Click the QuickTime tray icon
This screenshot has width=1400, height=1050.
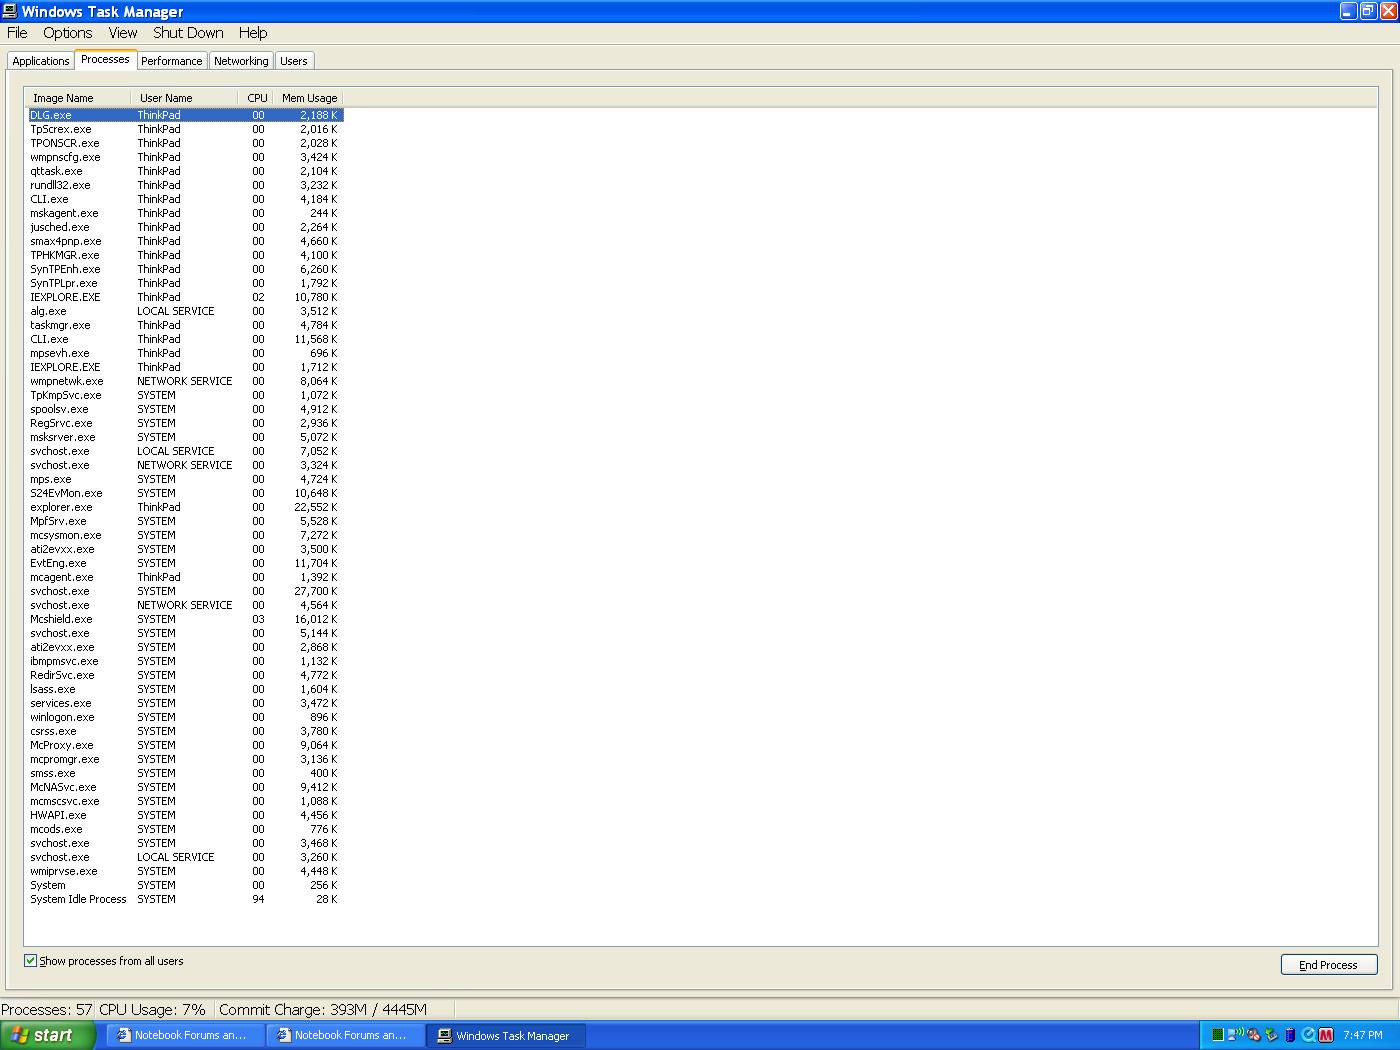(1308, 1035)
